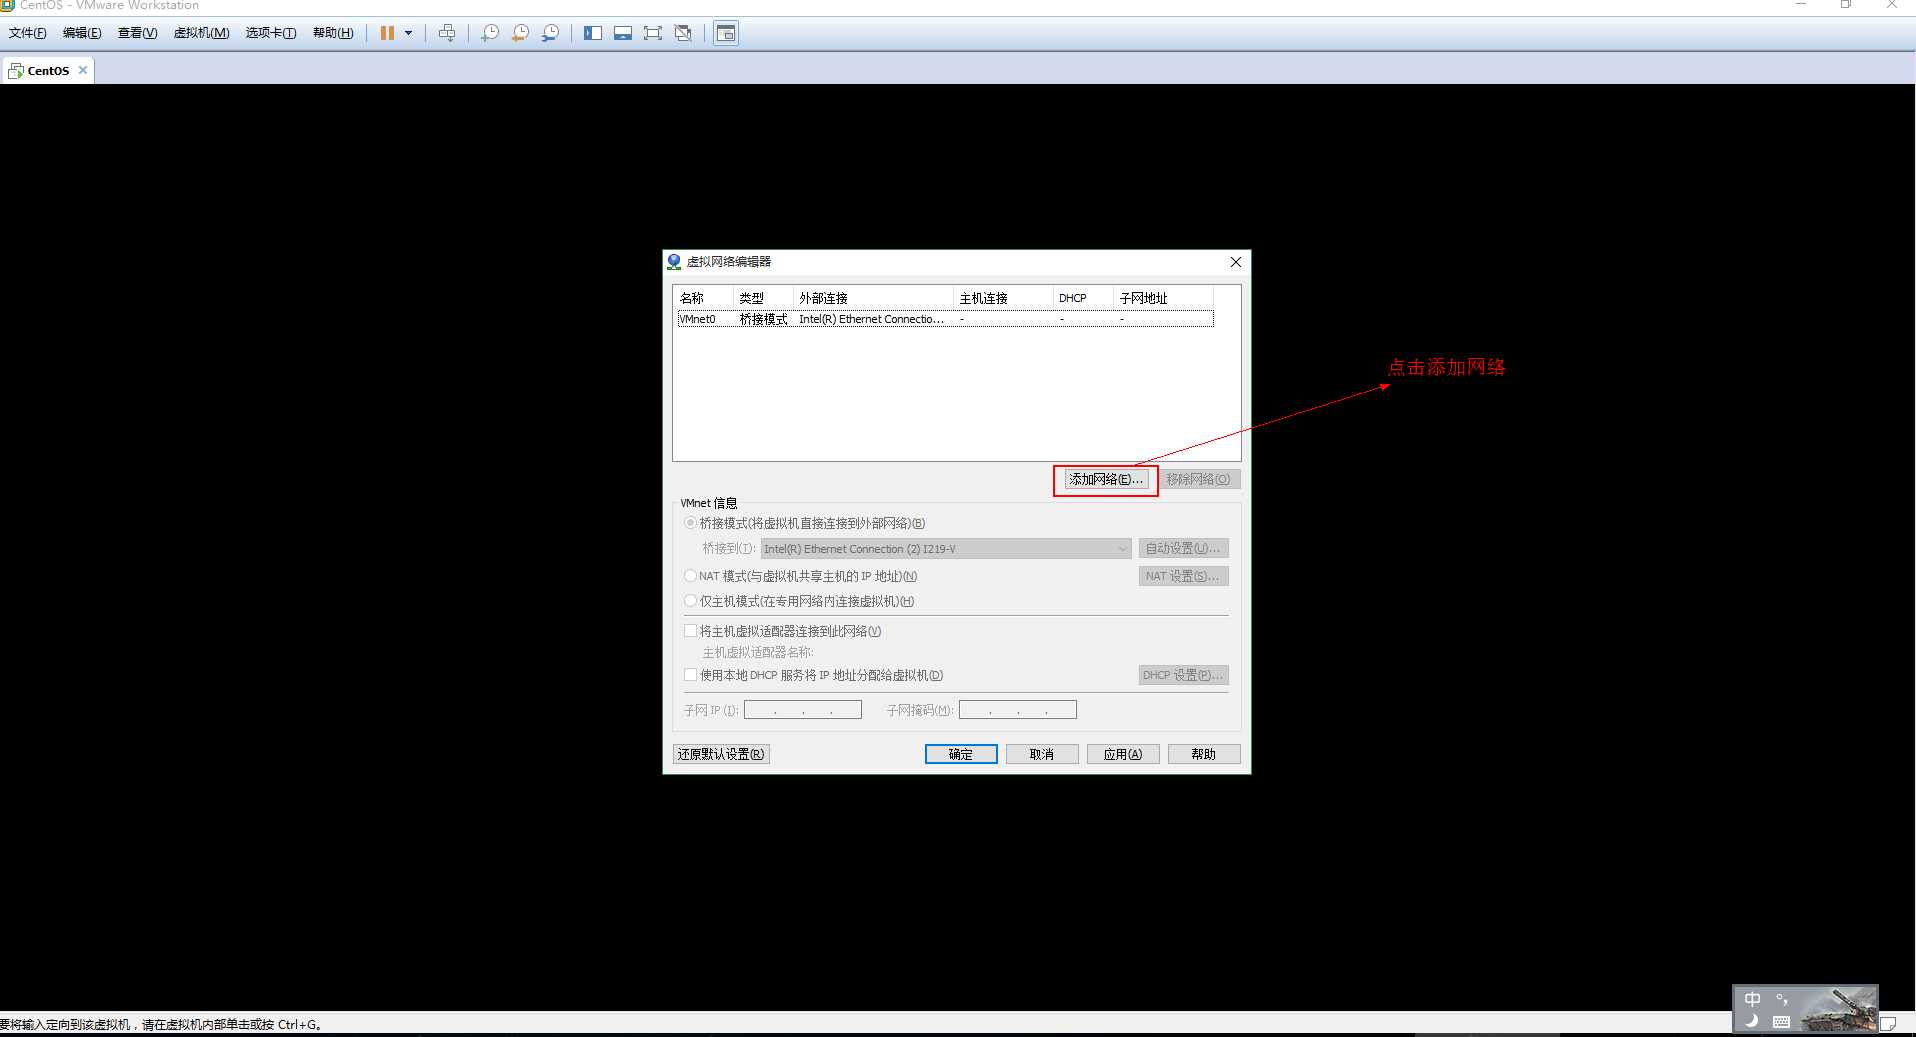The width and height of the screenshot is (1916, 1037).
Task: Click the 添加网络(E)... button
Action: (1105, 479)
